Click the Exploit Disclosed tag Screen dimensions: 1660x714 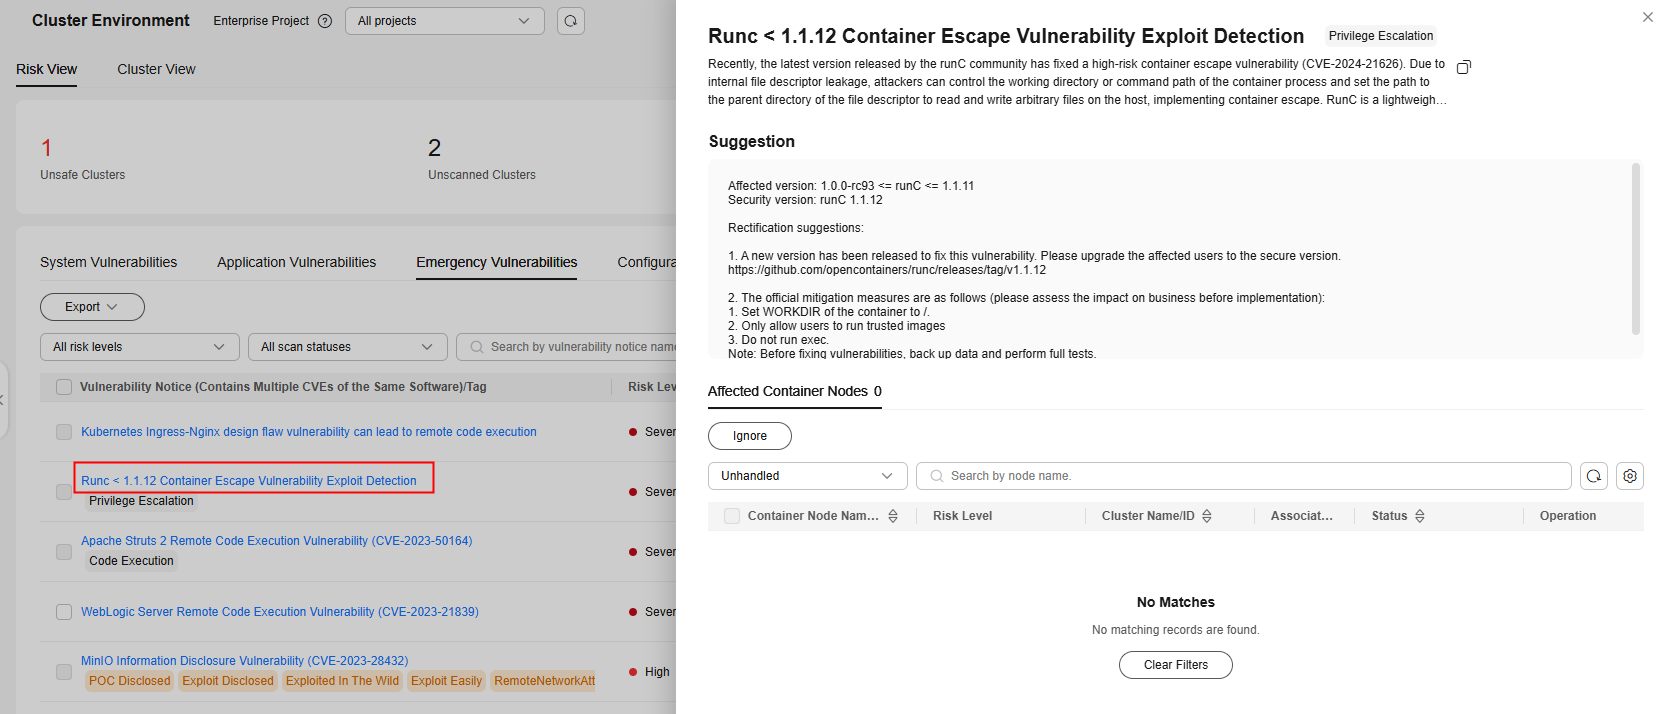pos(228,681)
